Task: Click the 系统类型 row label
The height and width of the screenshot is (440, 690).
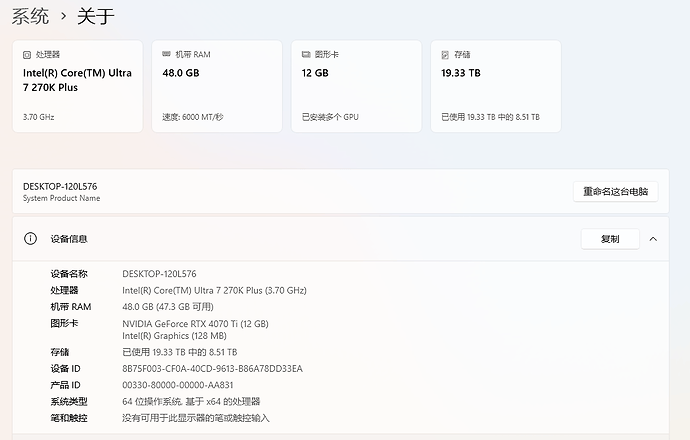Action: click(x=69, y=401)
